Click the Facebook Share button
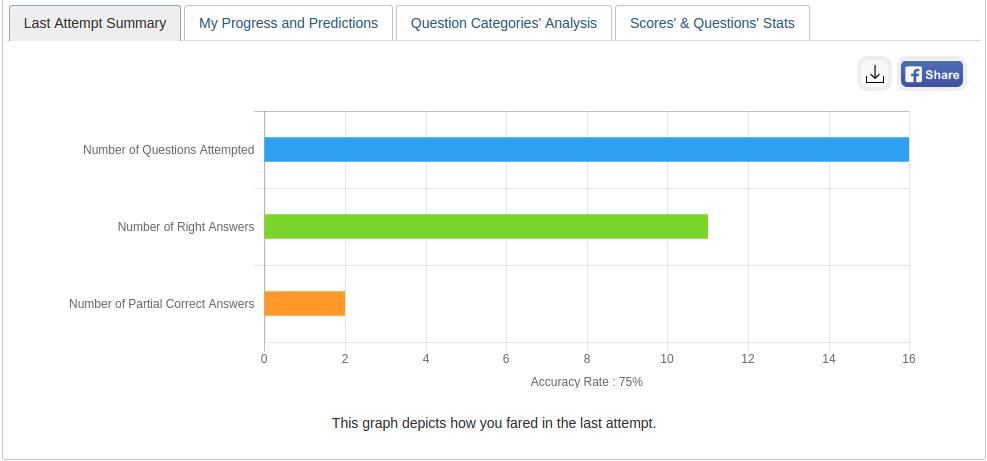Viewport: 987px width, 461px height. click(932, 75)
